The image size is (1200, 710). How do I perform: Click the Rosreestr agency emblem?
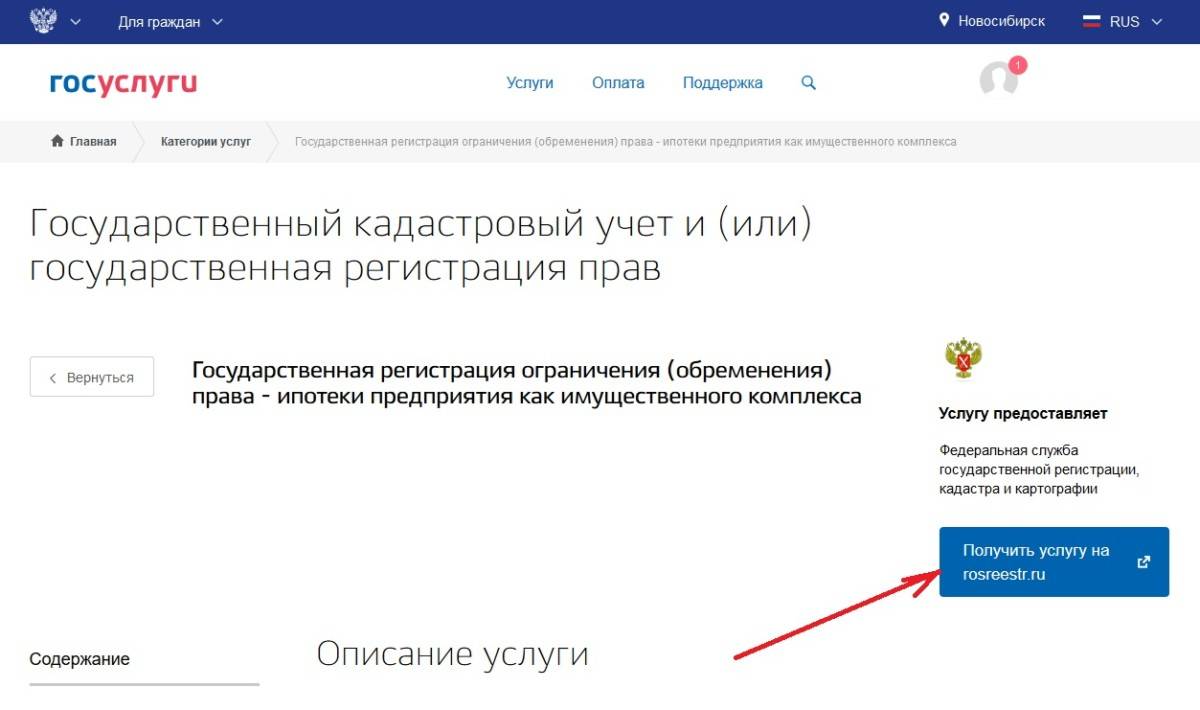click(x=963, y=359)
